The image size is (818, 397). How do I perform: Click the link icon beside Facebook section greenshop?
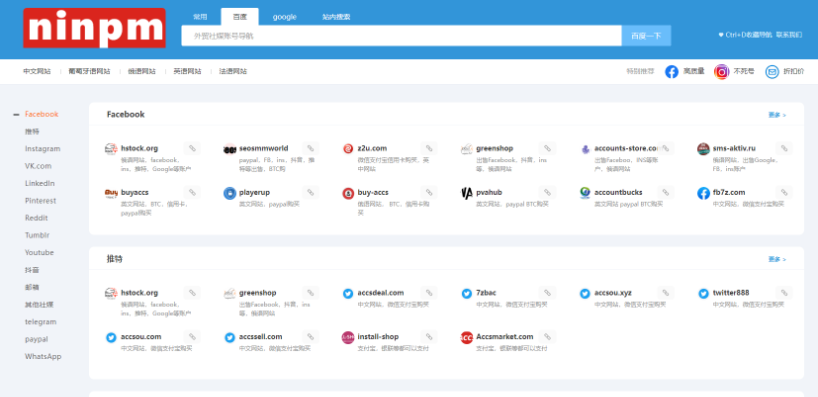547,149
